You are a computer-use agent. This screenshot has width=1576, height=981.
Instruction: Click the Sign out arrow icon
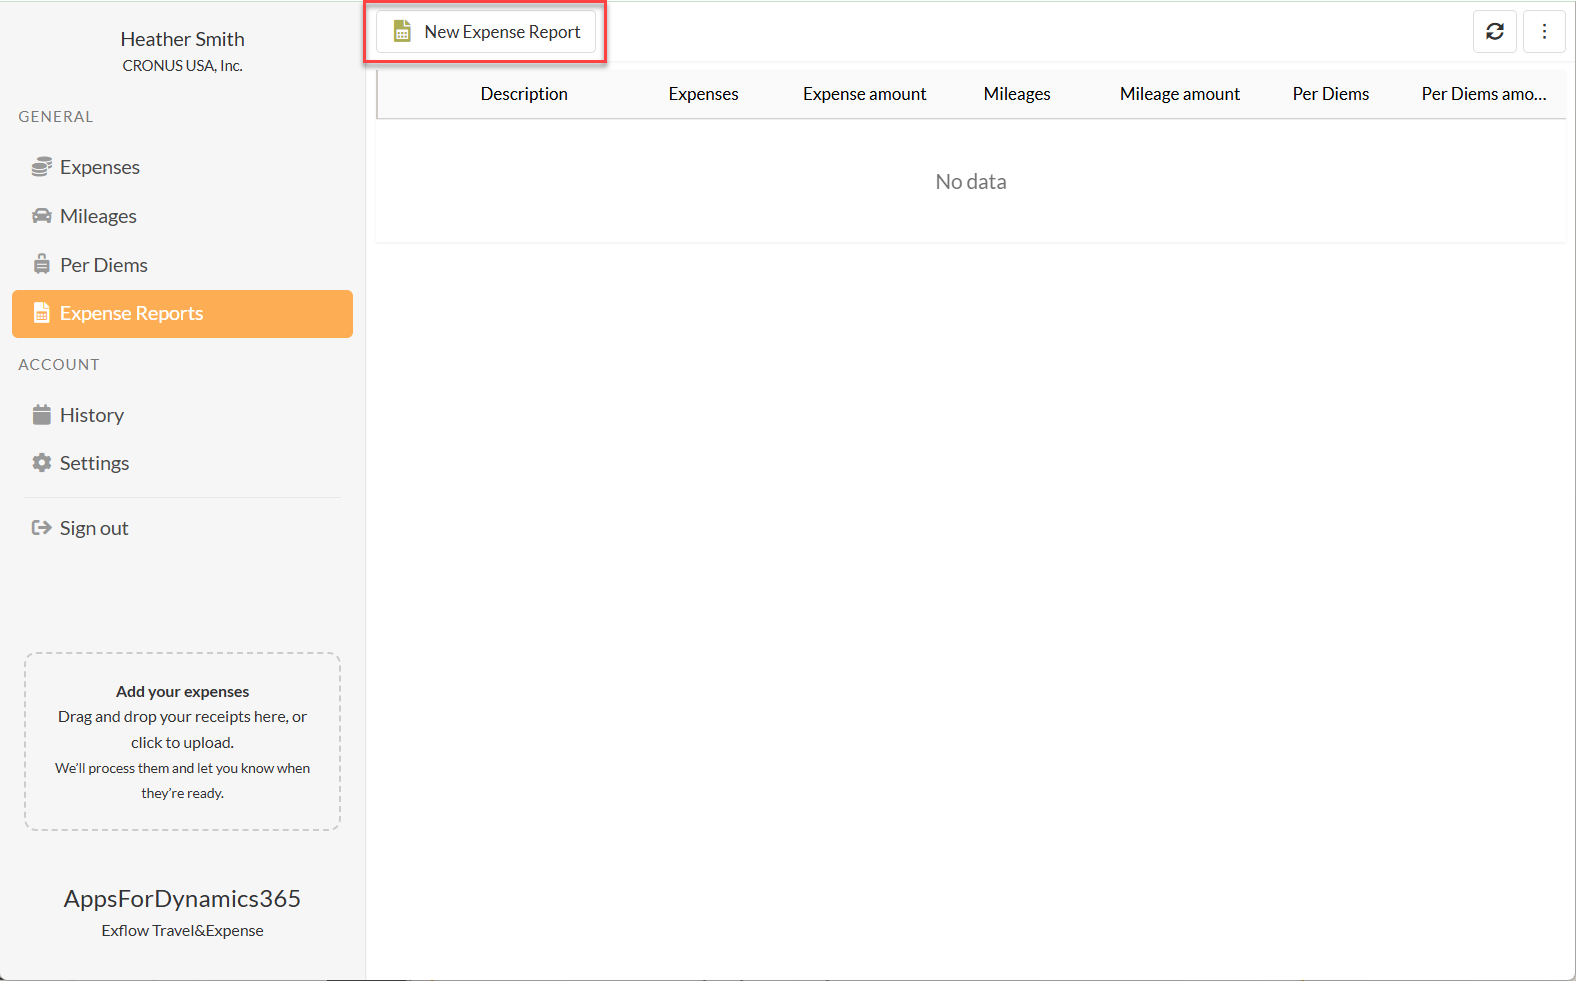coord(41,528)
